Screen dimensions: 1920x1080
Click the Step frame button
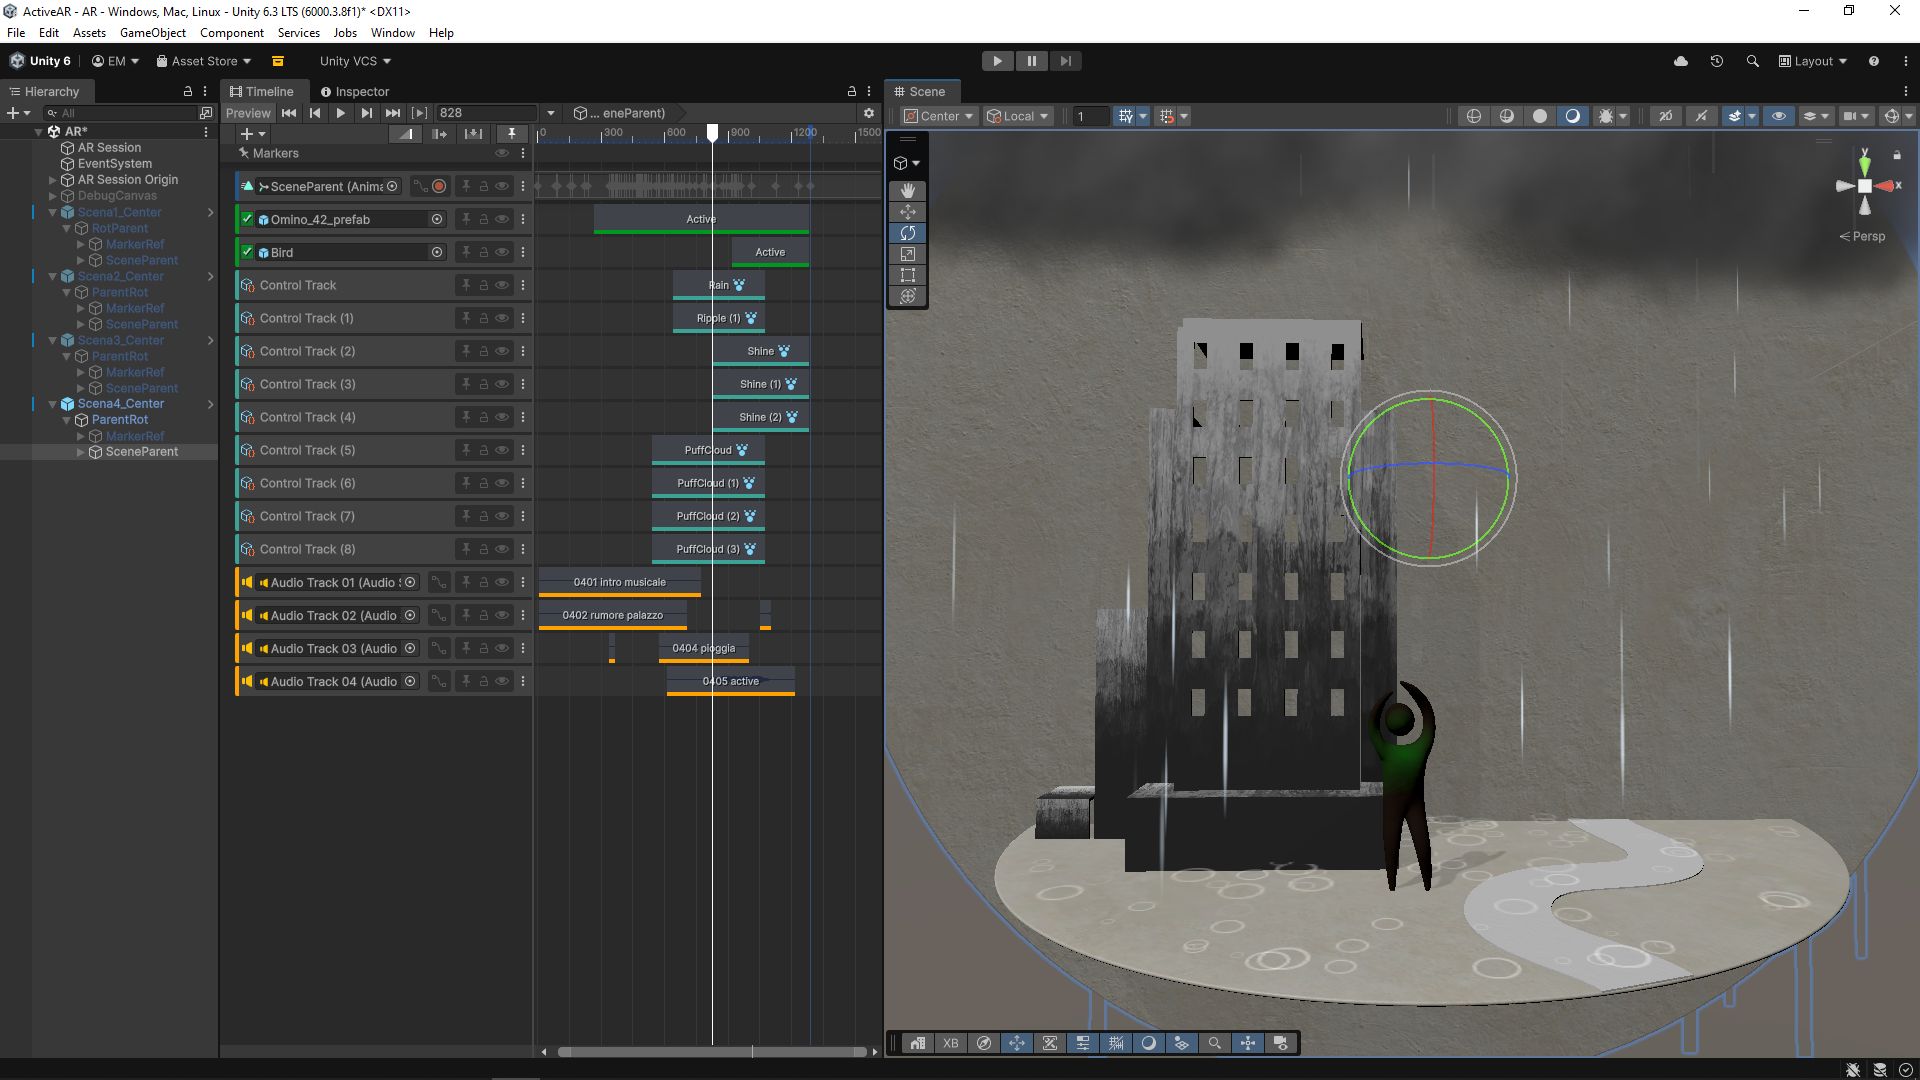1066,61
